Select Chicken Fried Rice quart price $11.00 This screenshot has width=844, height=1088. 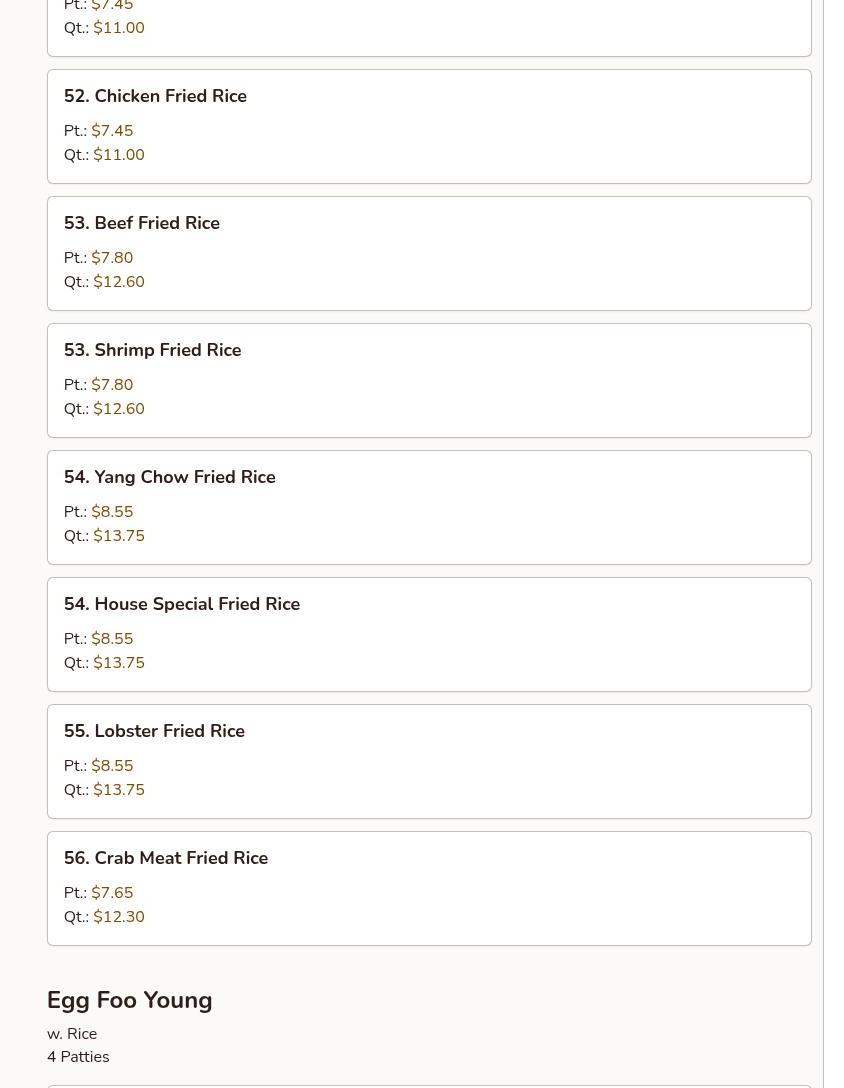pyautogui.click(x=118, y=155)
